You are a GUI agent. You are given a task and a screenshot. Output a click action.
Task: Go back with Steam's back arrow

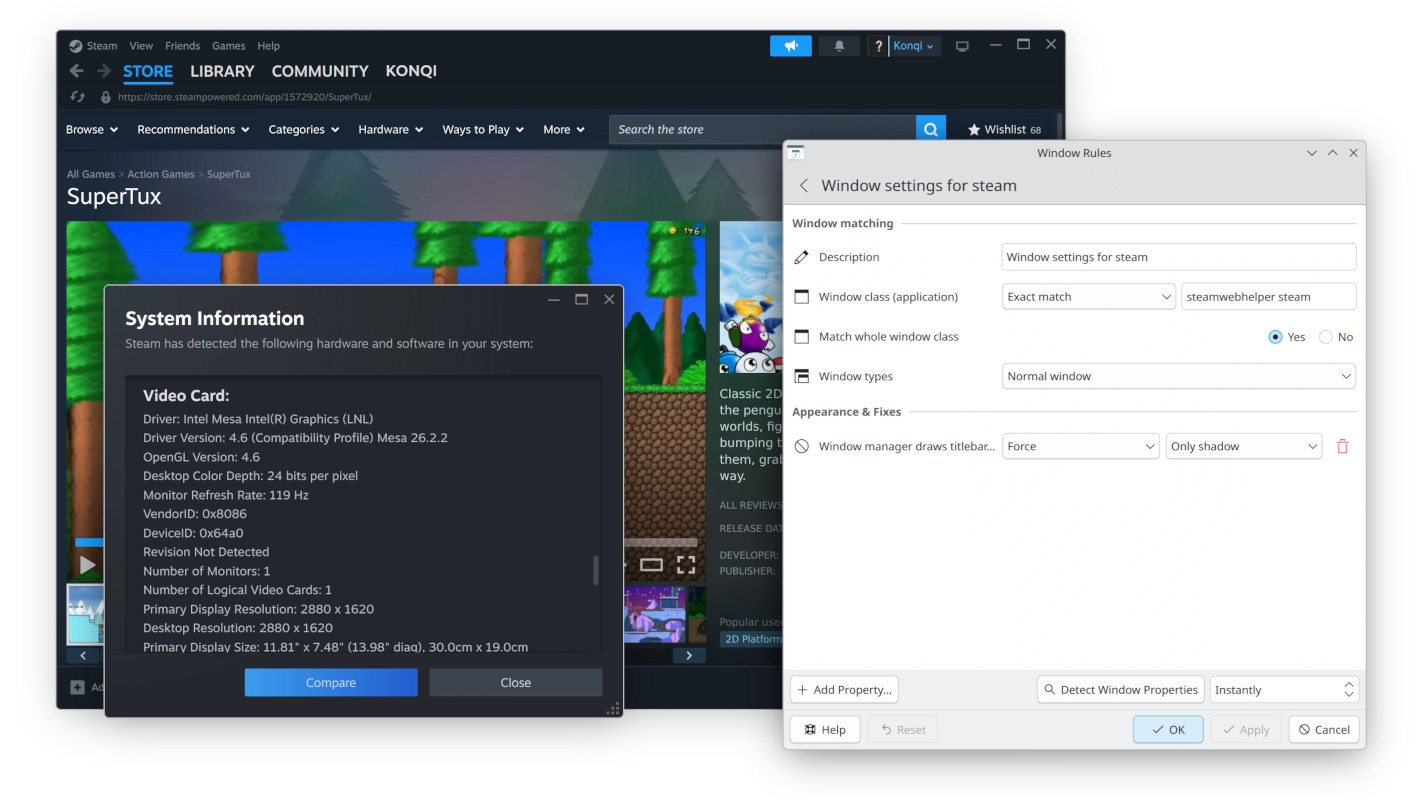[x=77, y=71]
